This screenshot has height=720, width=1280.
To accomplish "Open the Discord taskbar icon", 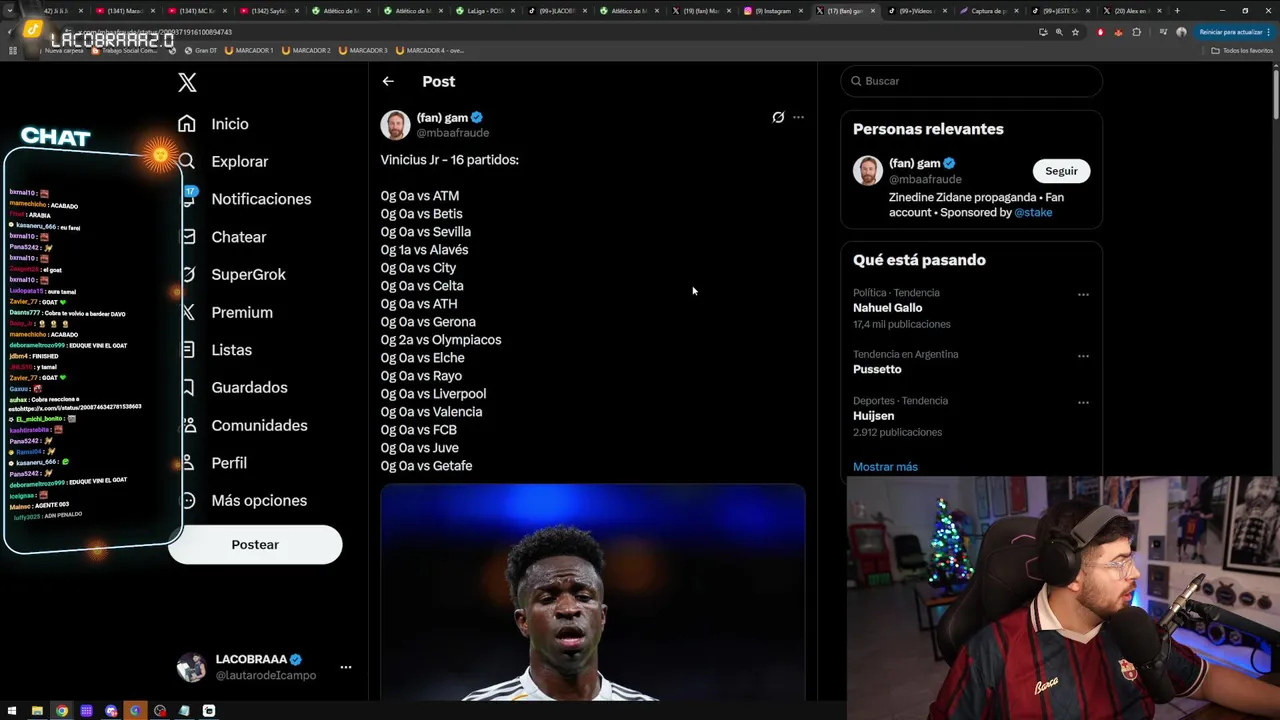I will tap(111, 711).
